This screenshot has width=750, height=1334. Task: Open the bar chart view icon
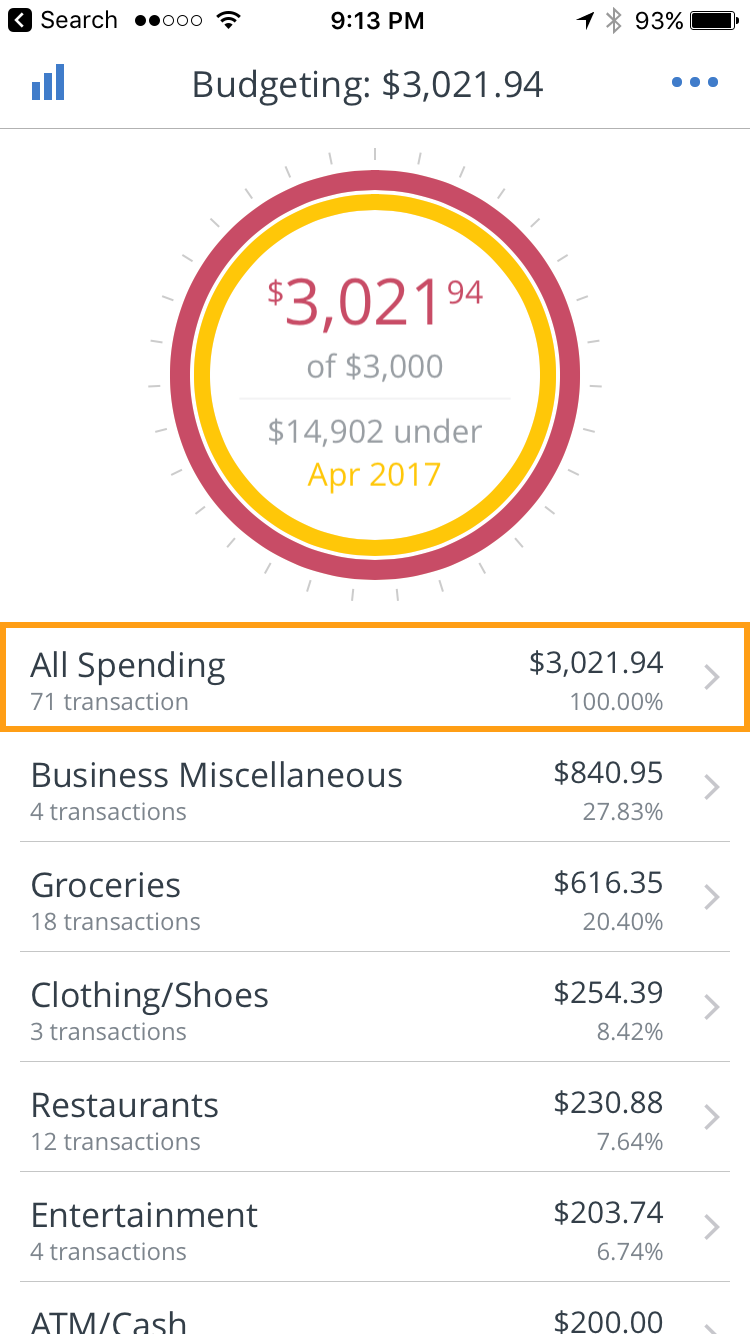48,82
